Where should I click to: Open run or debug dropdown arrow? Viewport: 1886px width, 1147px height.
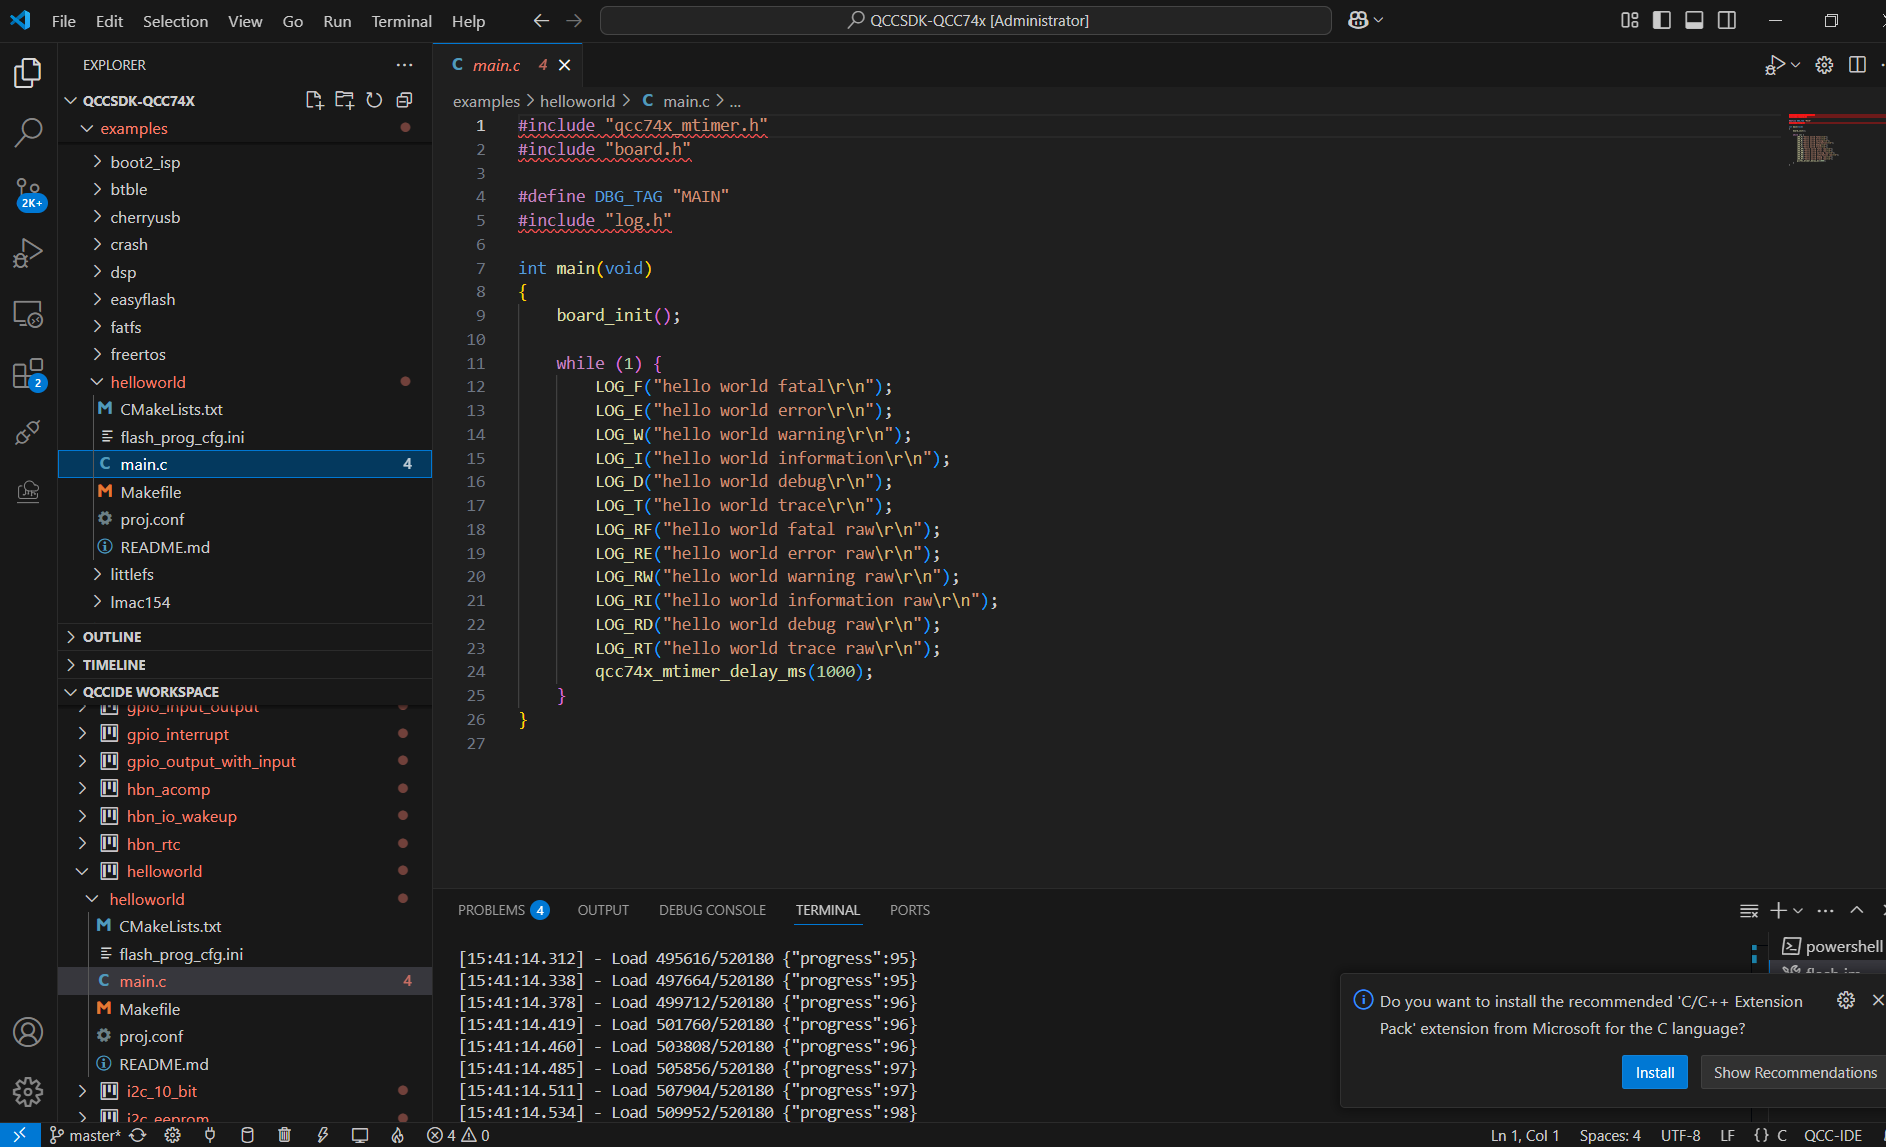tap(1796, 65)
